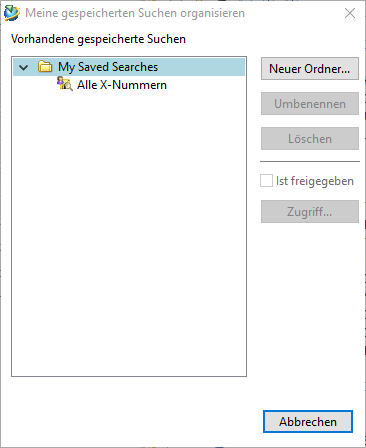Enable the Ist freigegeben checkbox
The image size is (366, 448).
pos(266,181)
